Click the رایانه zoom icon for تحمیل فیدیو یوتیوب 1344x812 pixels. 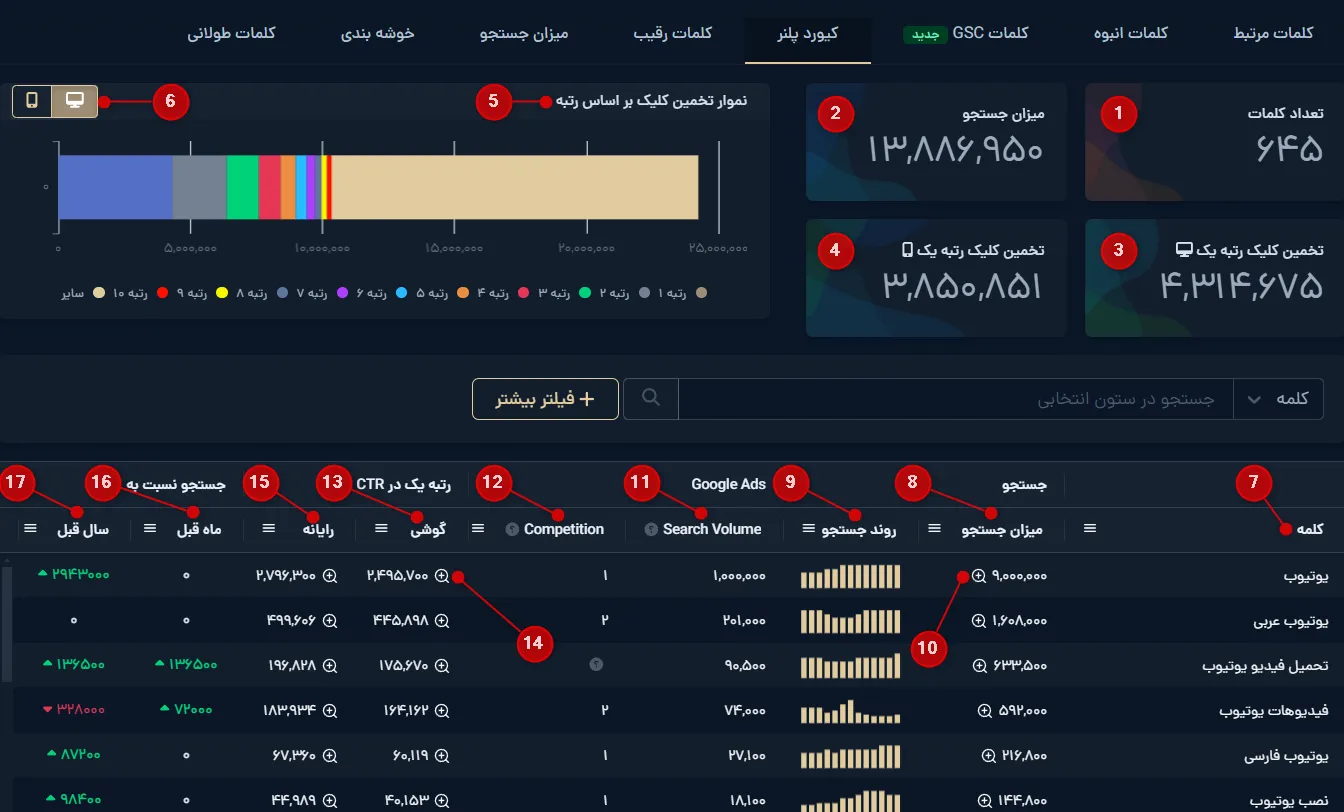[x=329, y=665]
